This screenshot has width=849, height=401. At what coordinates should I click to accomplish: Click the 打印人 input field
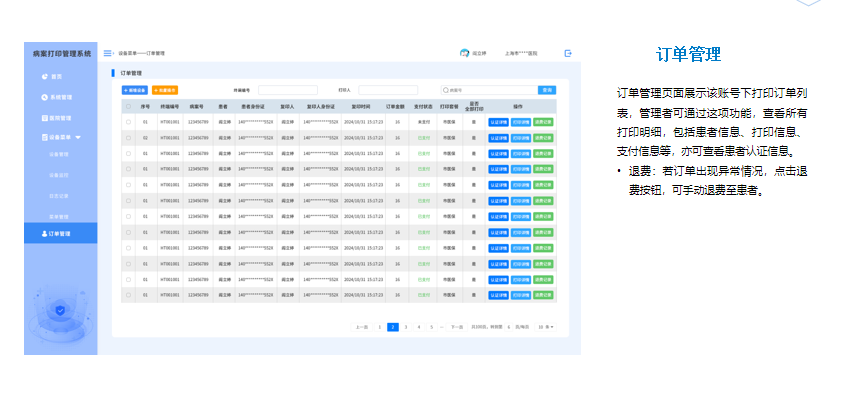click(x=388, y=90)
